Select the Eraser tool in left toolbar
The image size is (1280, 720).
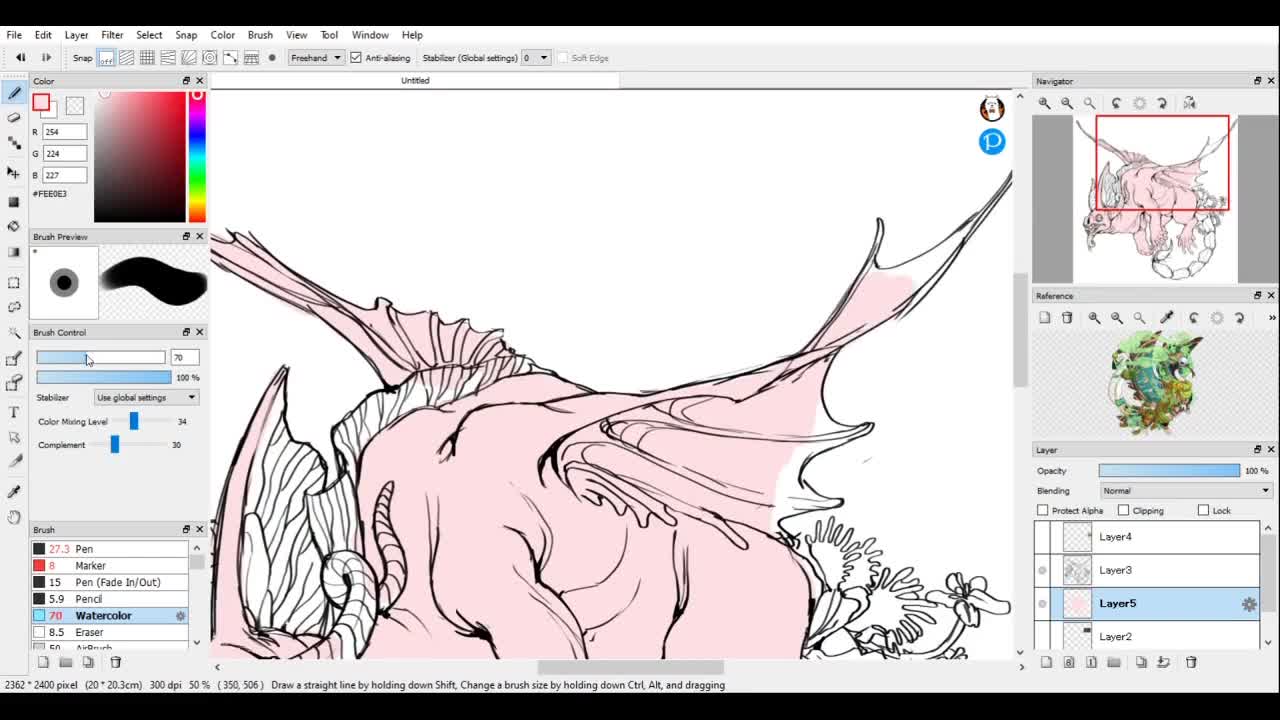click(14, 117)
